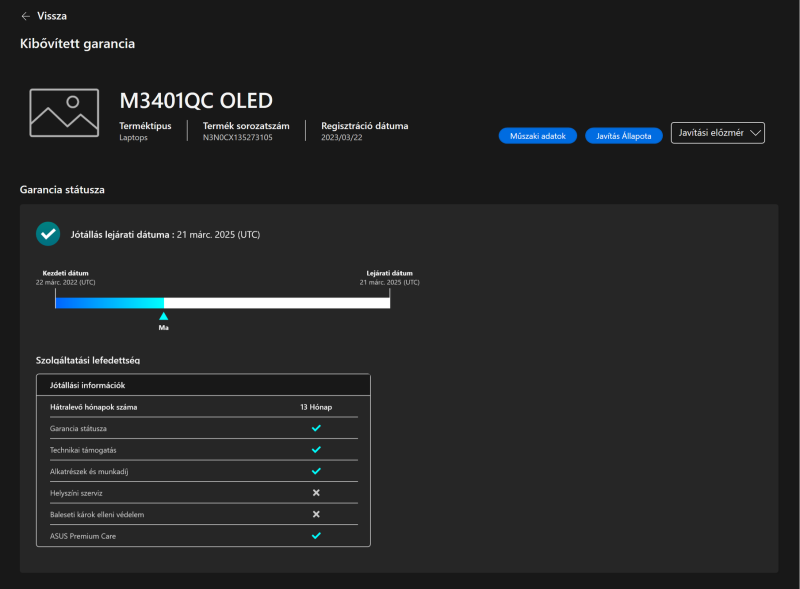
Task: Expand the Javítási előzmény dropdown
Action: pyautogui.click(x=717, y=133)
